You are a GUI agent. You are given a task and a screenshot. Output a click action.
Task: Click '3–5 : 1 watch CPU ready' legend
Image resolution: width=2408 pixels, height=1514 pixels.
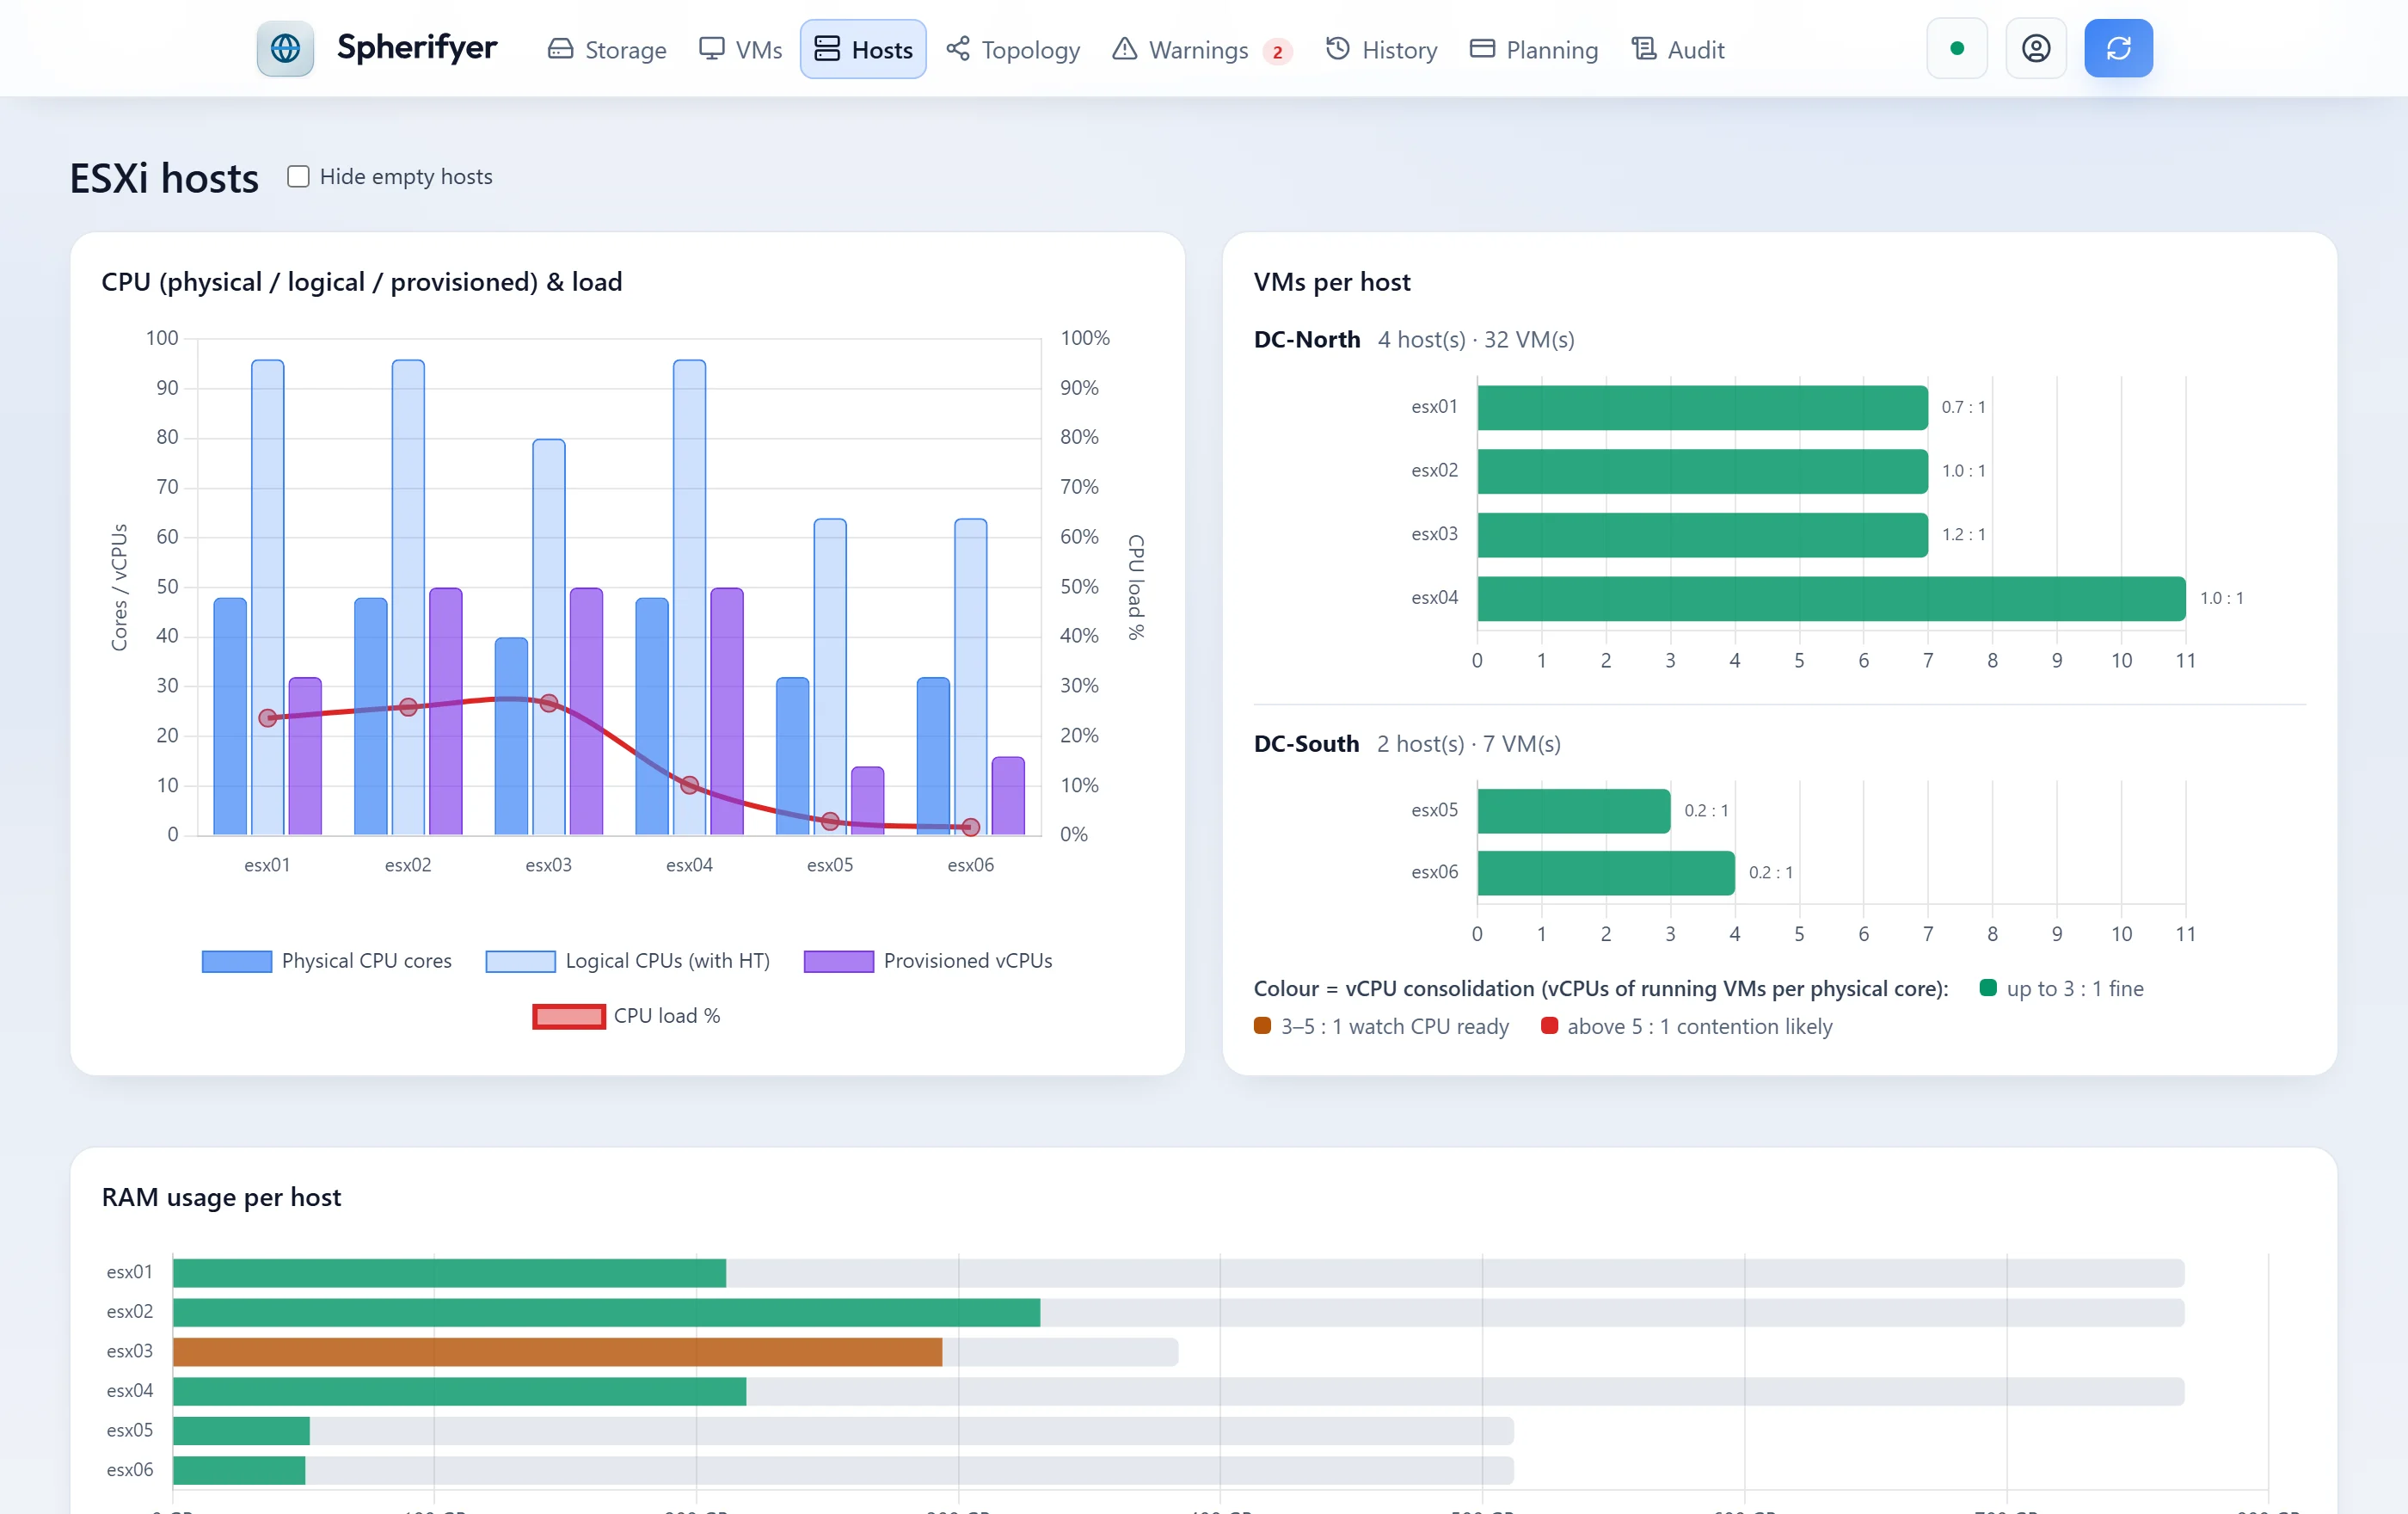(x=1382, y=1027)
